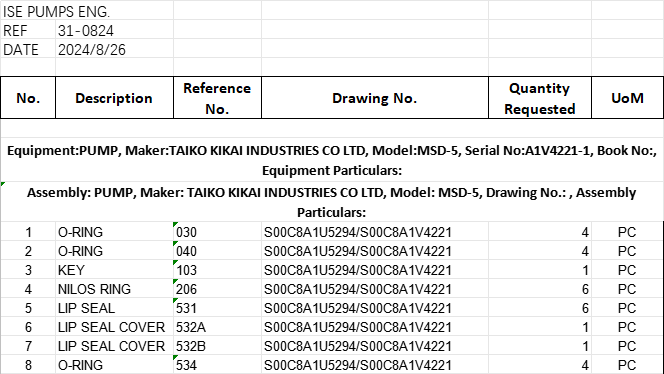The image size is (664, 374).
Task: Select LIP SEAL COVER in row 6
Action: point(114,327)
